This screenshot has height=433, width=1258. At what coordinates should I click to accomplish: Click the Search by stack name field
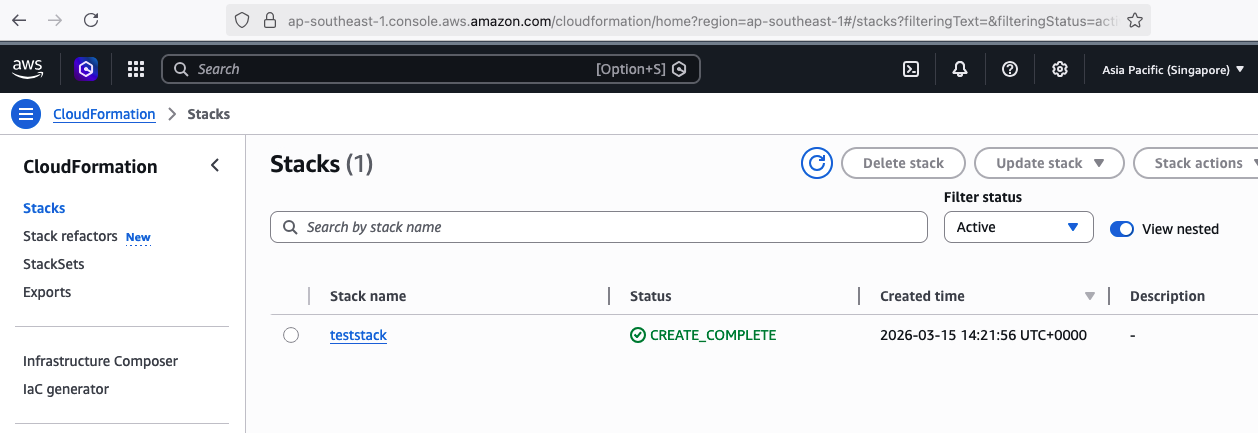point(600,227)
